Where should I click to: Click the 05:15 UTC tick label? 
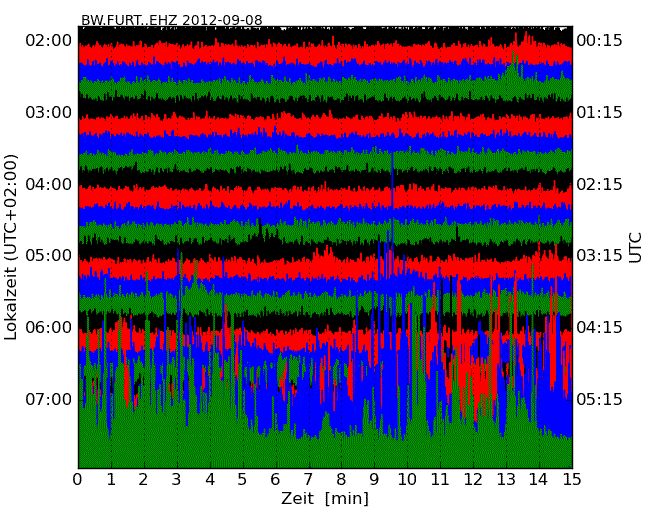[599, 399]
